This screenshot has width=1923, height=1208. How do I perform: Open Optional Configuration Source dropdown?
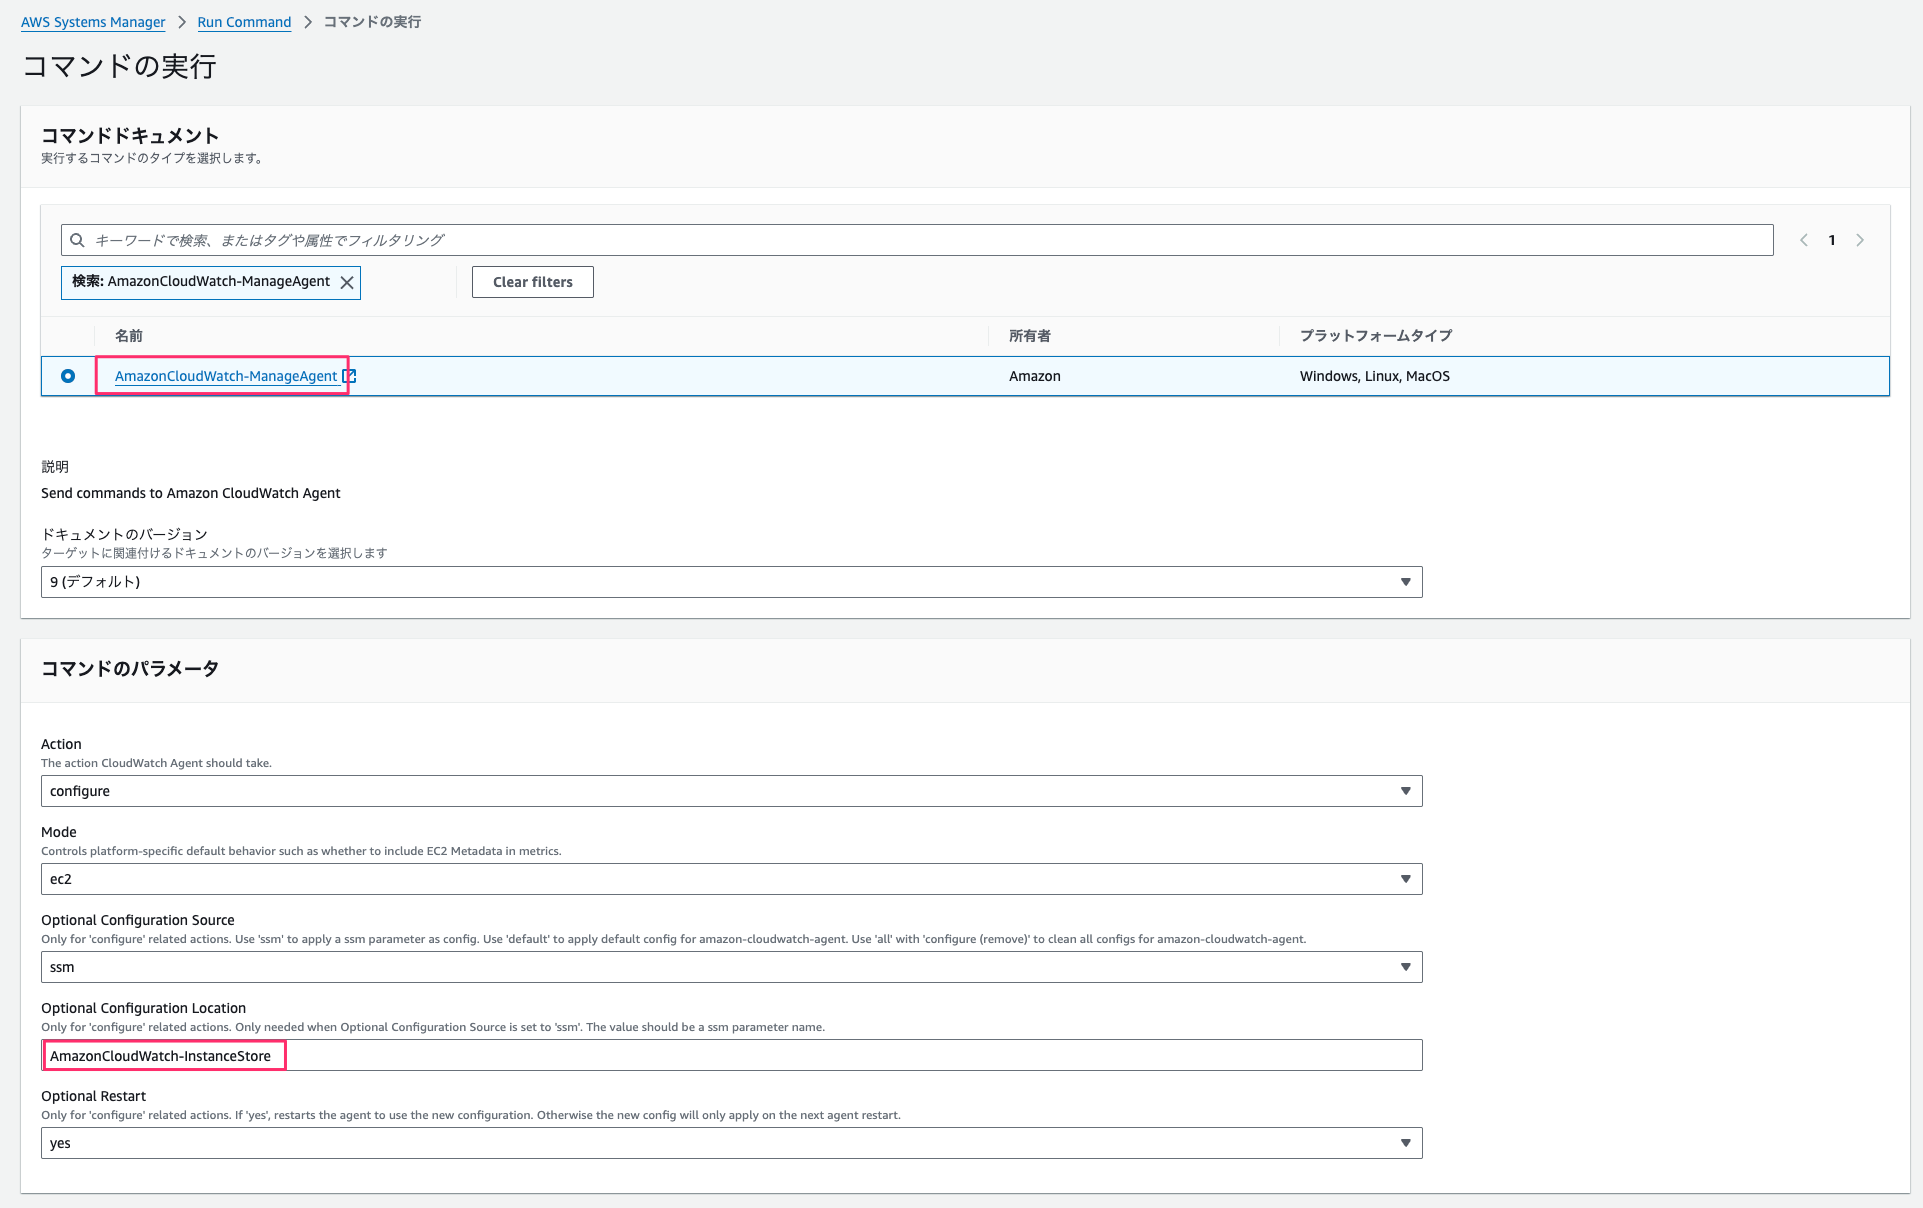point(732,967)
